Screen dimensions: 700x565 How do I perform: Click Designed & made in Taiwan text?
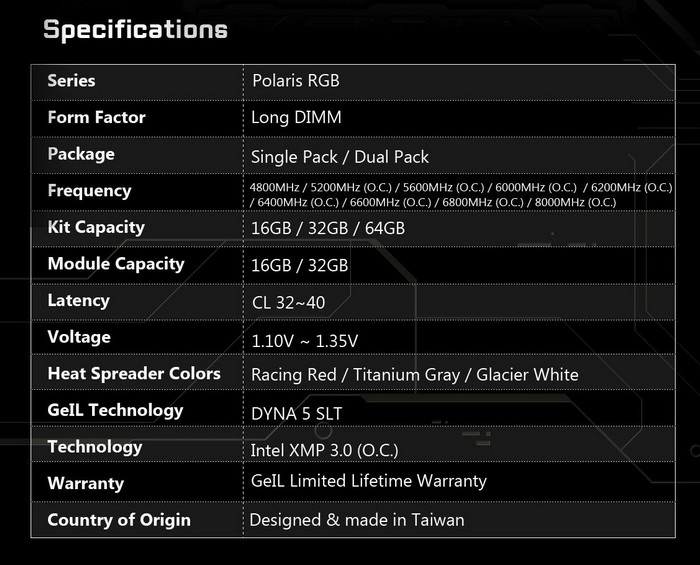point(357,520)
